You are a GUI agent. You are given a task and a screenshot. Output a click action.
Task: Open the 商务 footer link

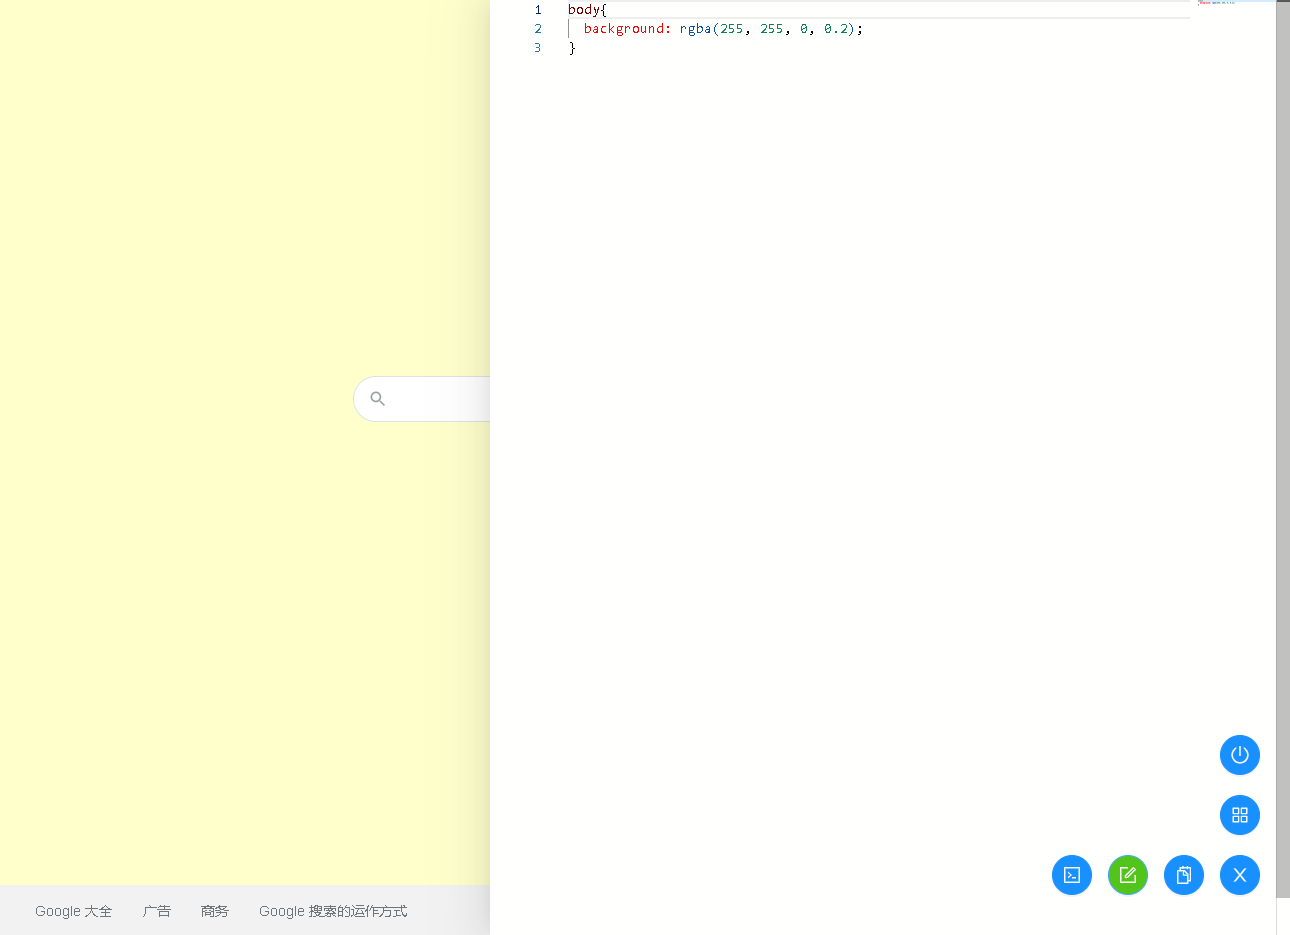(215, 911)
